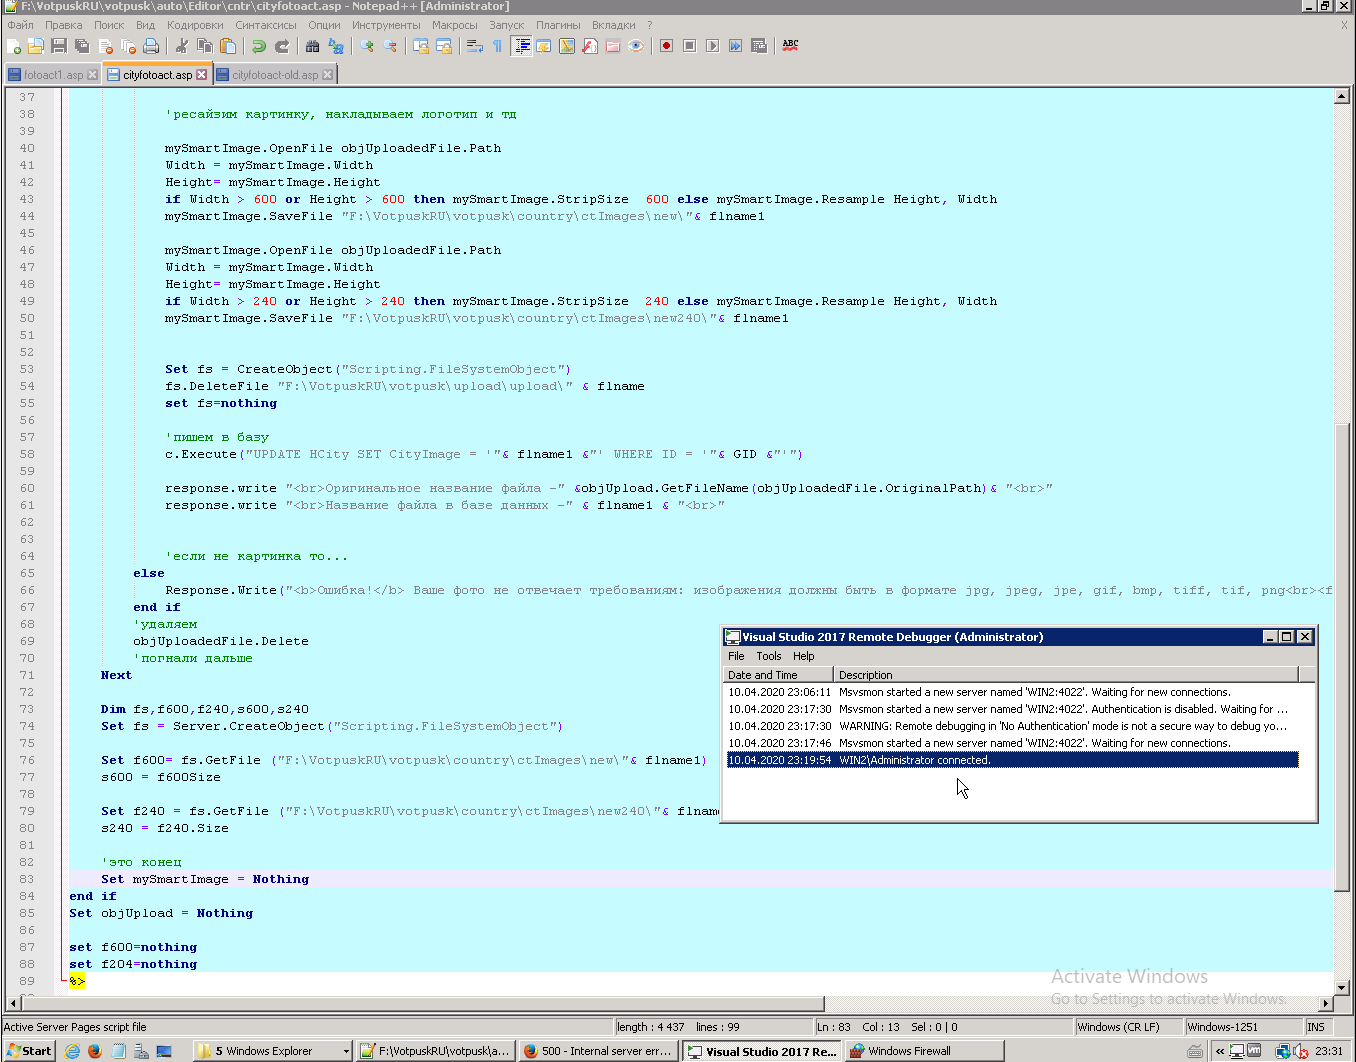Open Find with the binoculars icon
Image resolution: width=1356 pixels, height=1062 pixels.
[313, 46]
